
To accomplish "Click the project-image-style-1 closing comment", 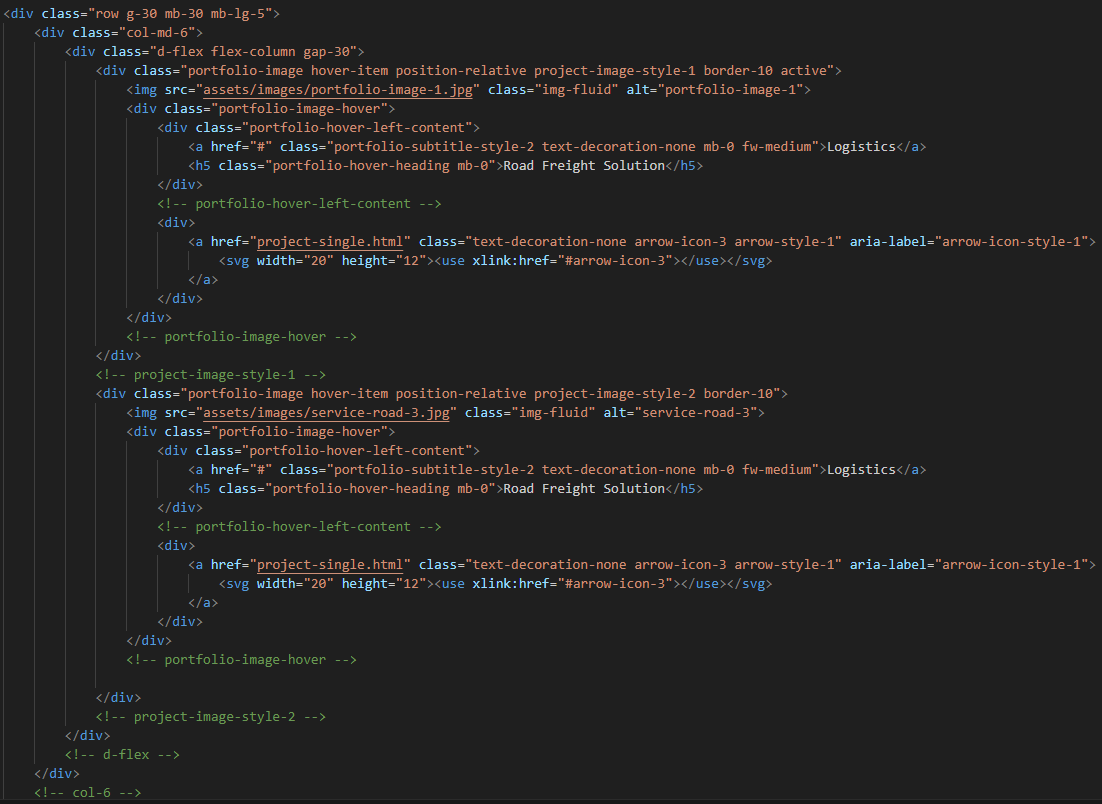I will click(x=210, y=375).
